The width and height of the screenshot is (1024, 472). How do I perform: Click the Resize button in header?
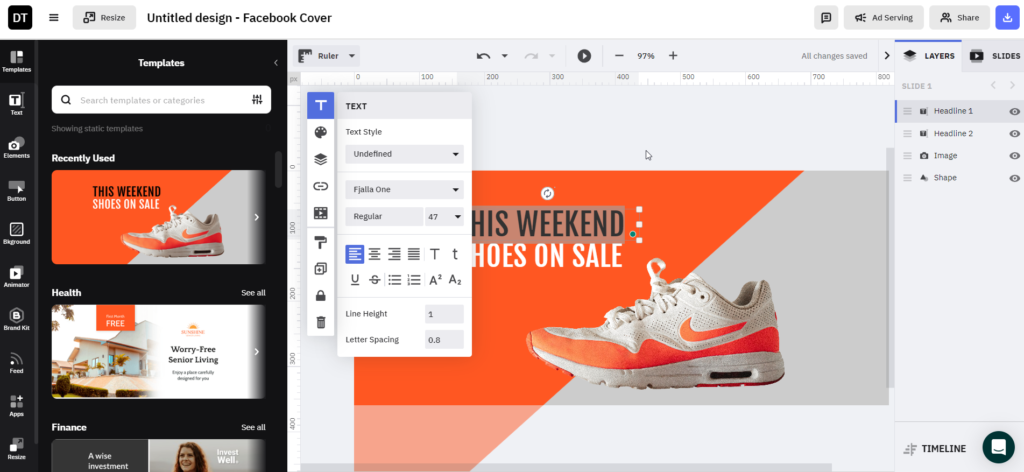104,18
